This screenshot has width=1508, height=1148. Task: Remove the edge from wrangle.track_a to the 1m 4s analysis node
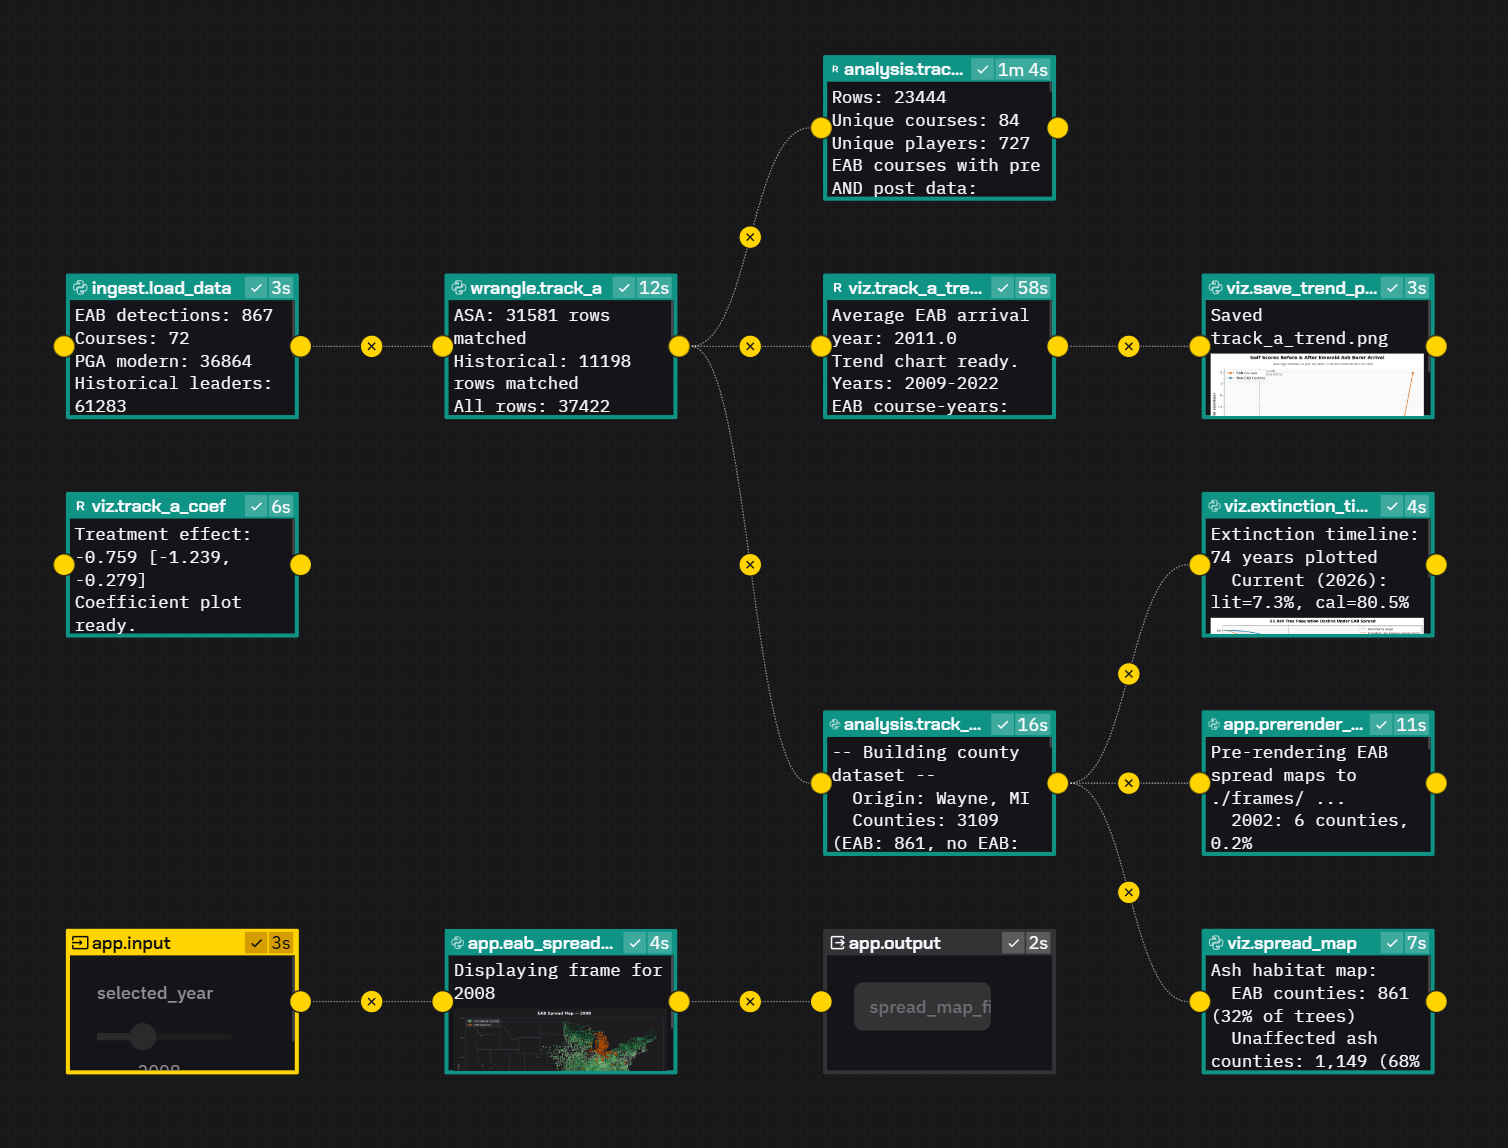[x=750, y=237]
